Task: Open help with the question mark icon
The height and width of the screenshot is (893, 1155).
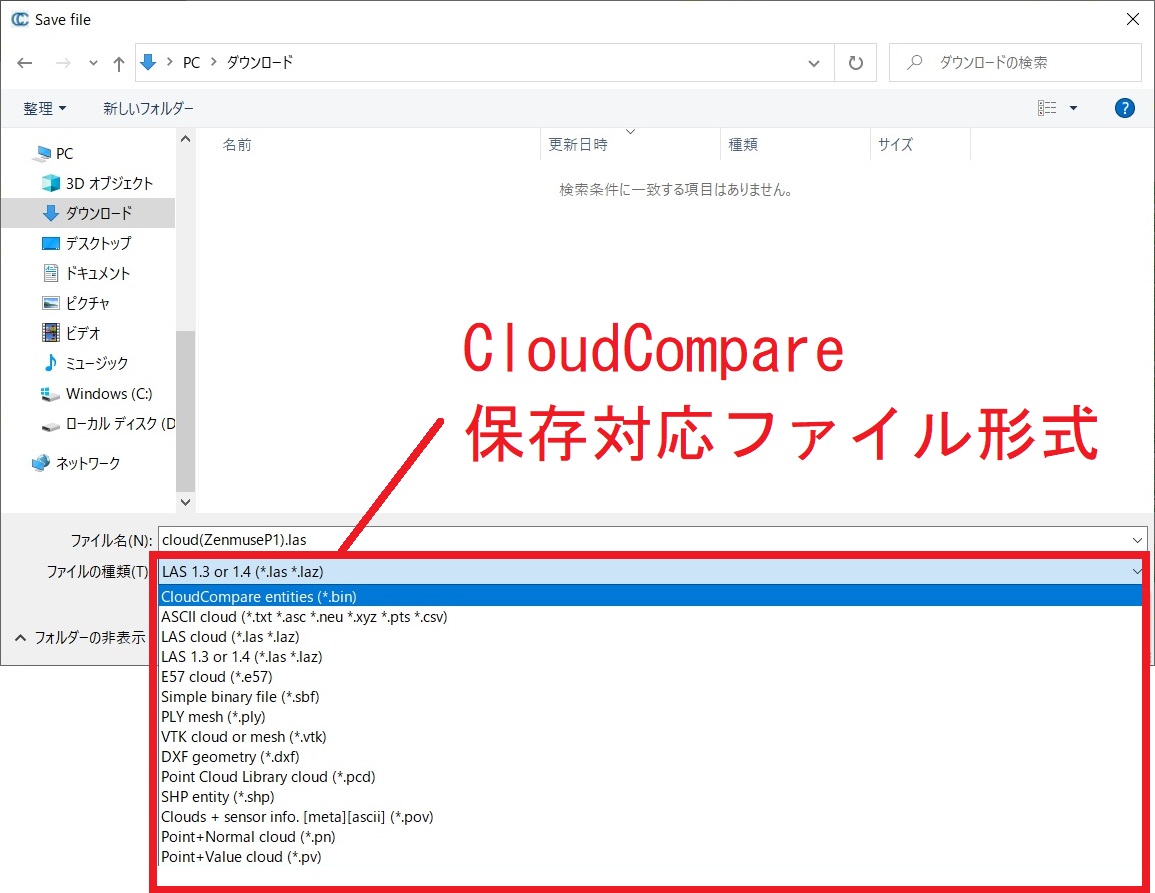Action: point(1124,108)
